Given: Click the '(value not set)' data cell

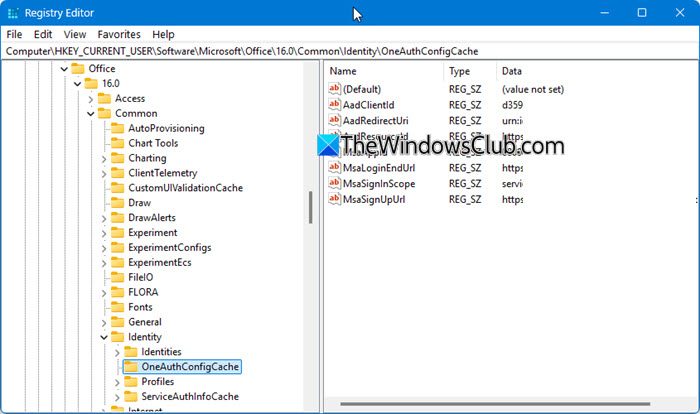Looking at the screenshot, I should 533,89.
